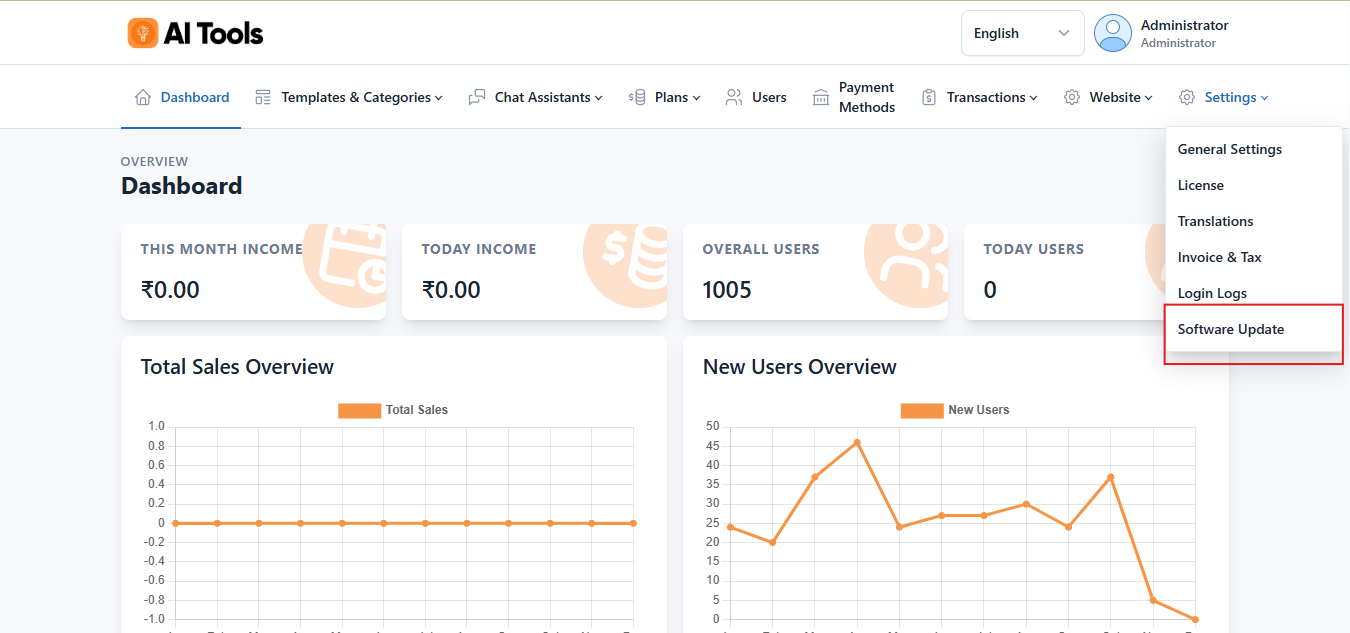
Task: Click the Payment Methods bank icon
Action: (x=821, y=97)
